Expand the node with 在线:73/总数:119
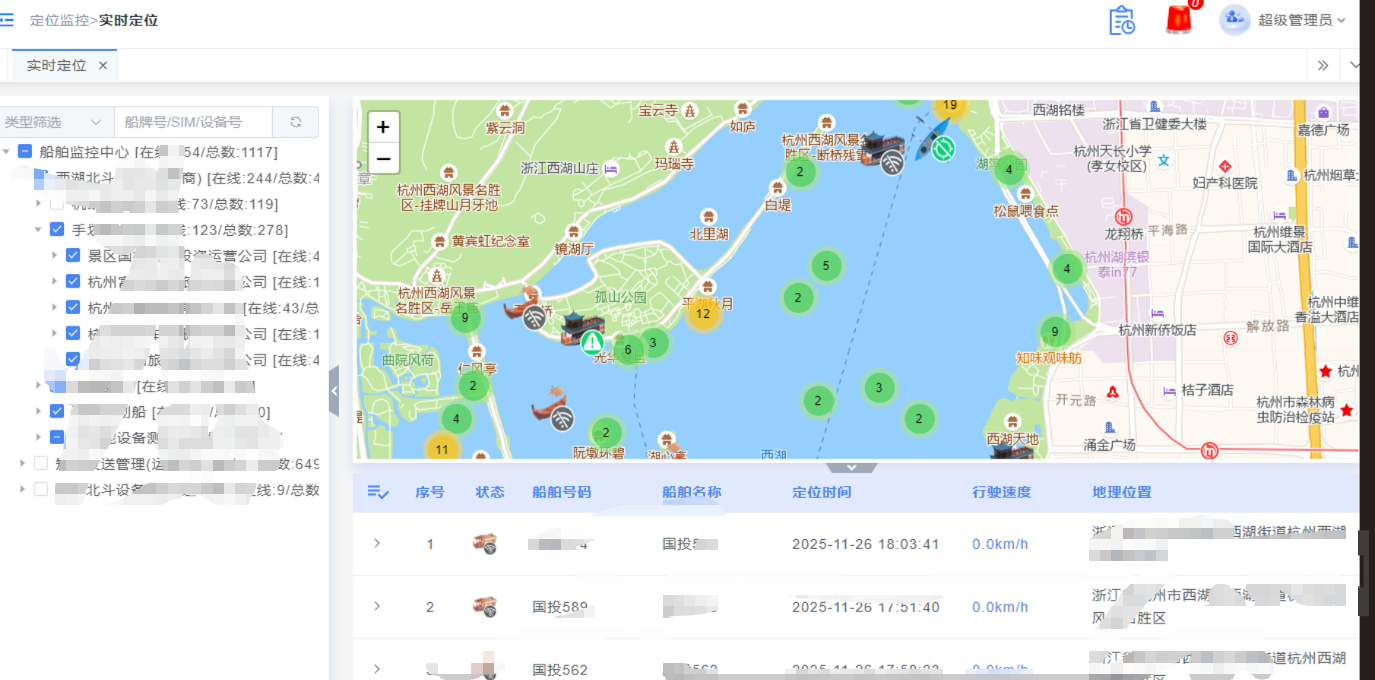This screenshot has height=680, width=1375. click(39, 203)
